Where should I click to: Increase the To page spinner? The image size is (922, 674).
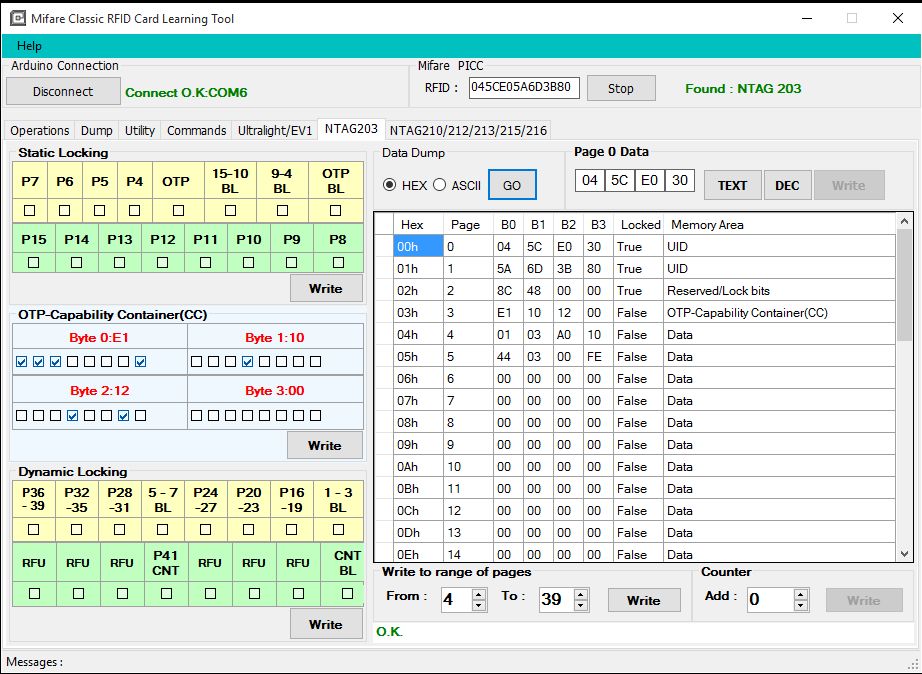tap(581, 594)
